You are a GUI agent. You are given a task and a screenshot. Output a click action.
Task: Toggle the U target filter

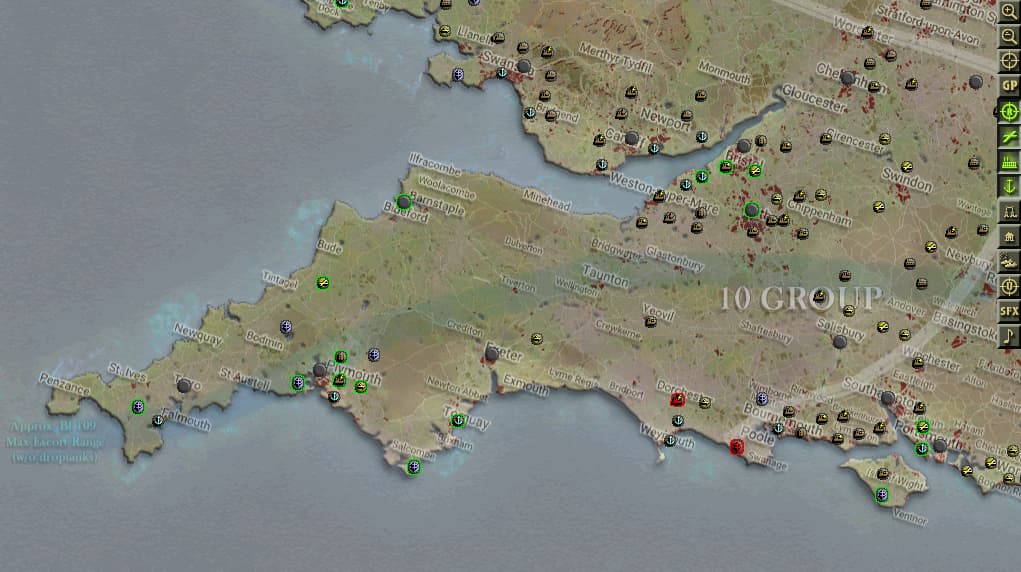coord(1009,286)
